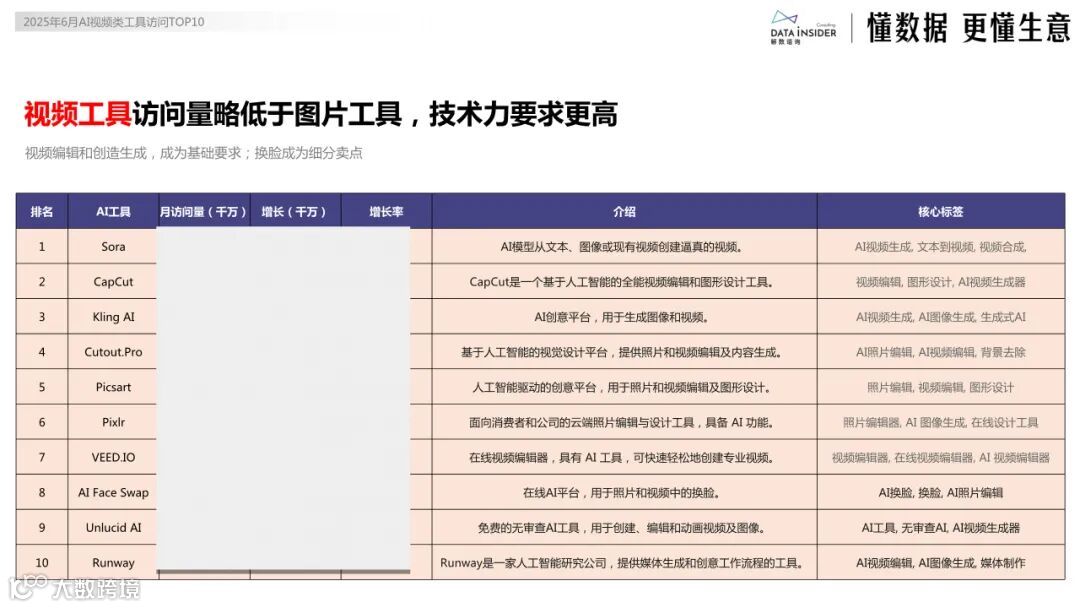Click rank number 9 cell
The height and width of the screenshot is (608, 1080).
pyautogui.click(x=42, y=527)
